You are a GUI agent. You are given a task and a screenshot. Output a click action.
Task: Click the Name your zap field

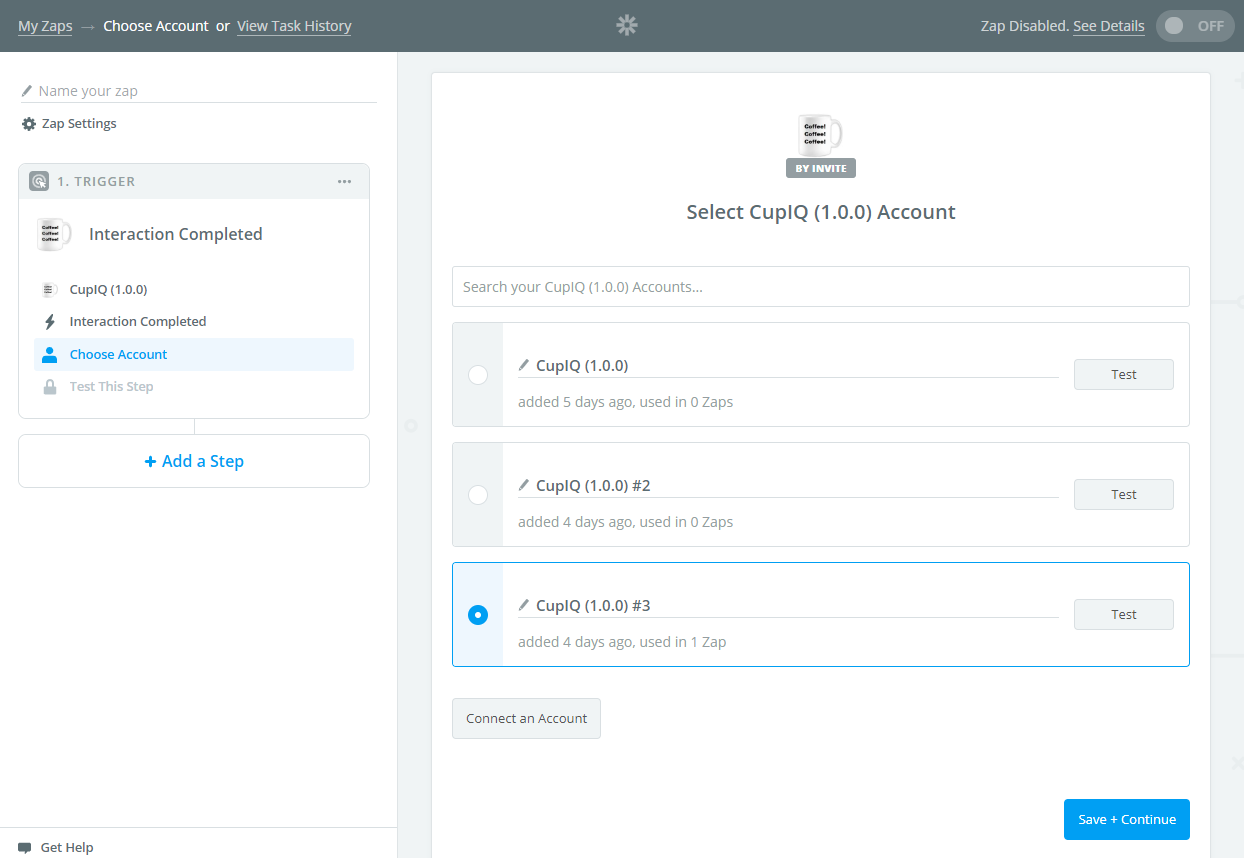pyautogui.click(x=199, y=91)
